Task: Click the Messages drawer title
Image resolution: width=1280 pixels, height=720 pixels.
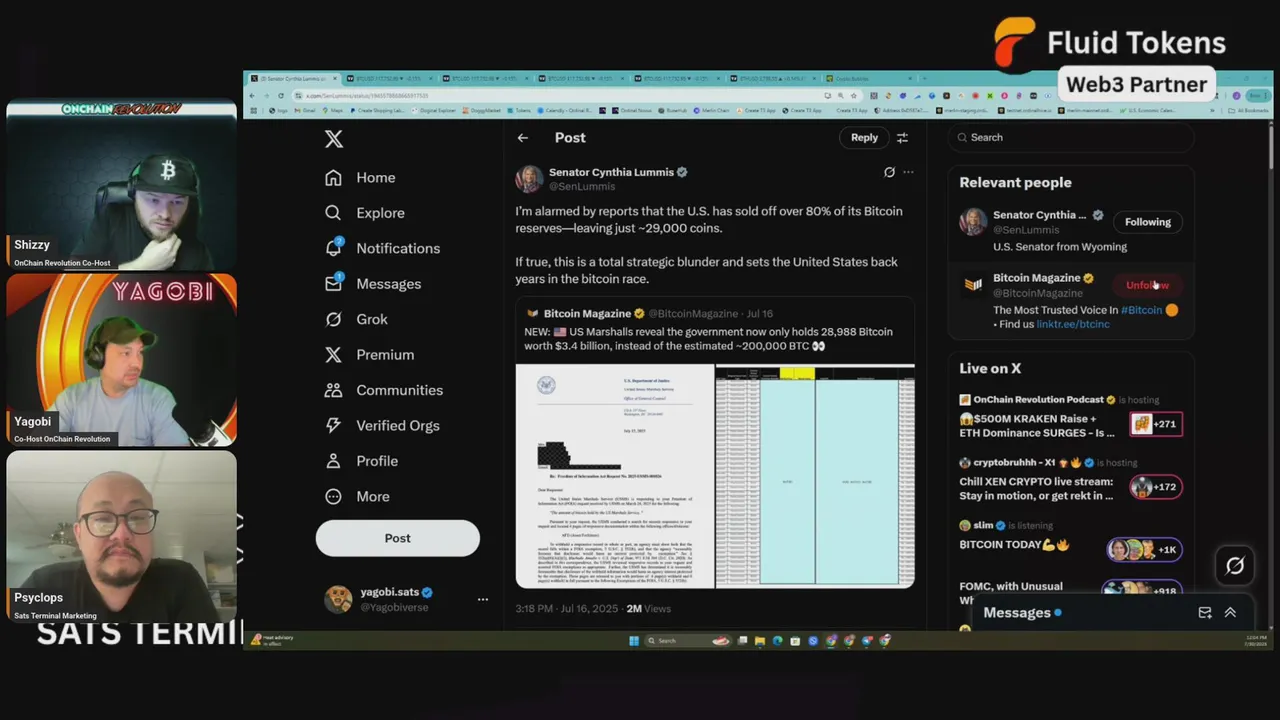Action: (1017, 613)
